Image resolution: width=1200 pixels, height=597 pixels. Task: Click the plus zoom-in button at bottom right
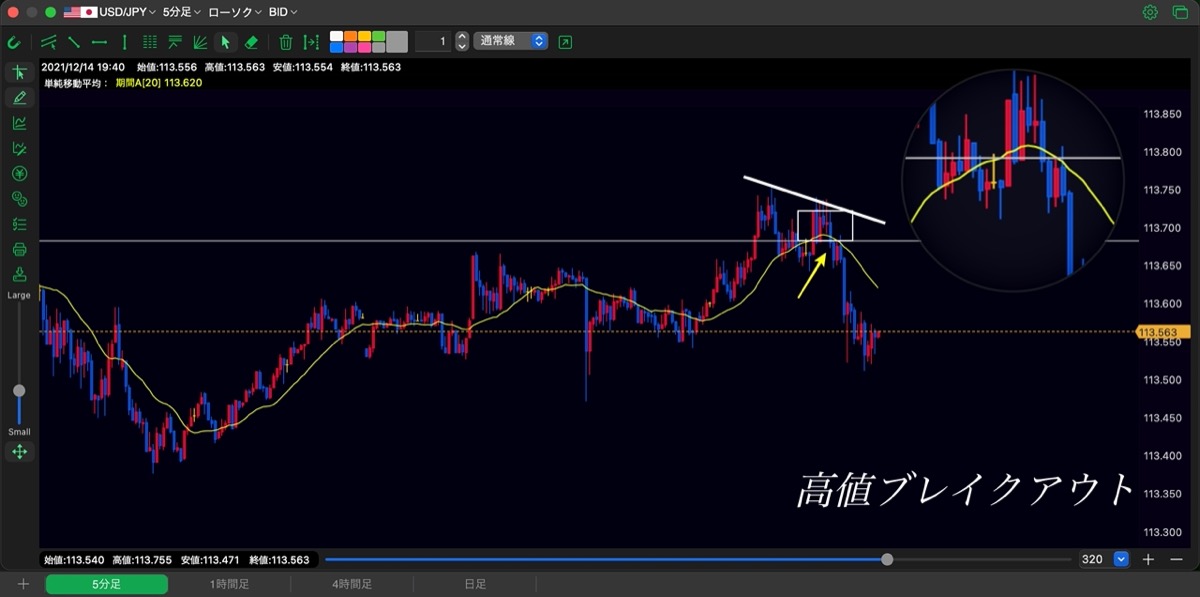tap(1149, 560)
